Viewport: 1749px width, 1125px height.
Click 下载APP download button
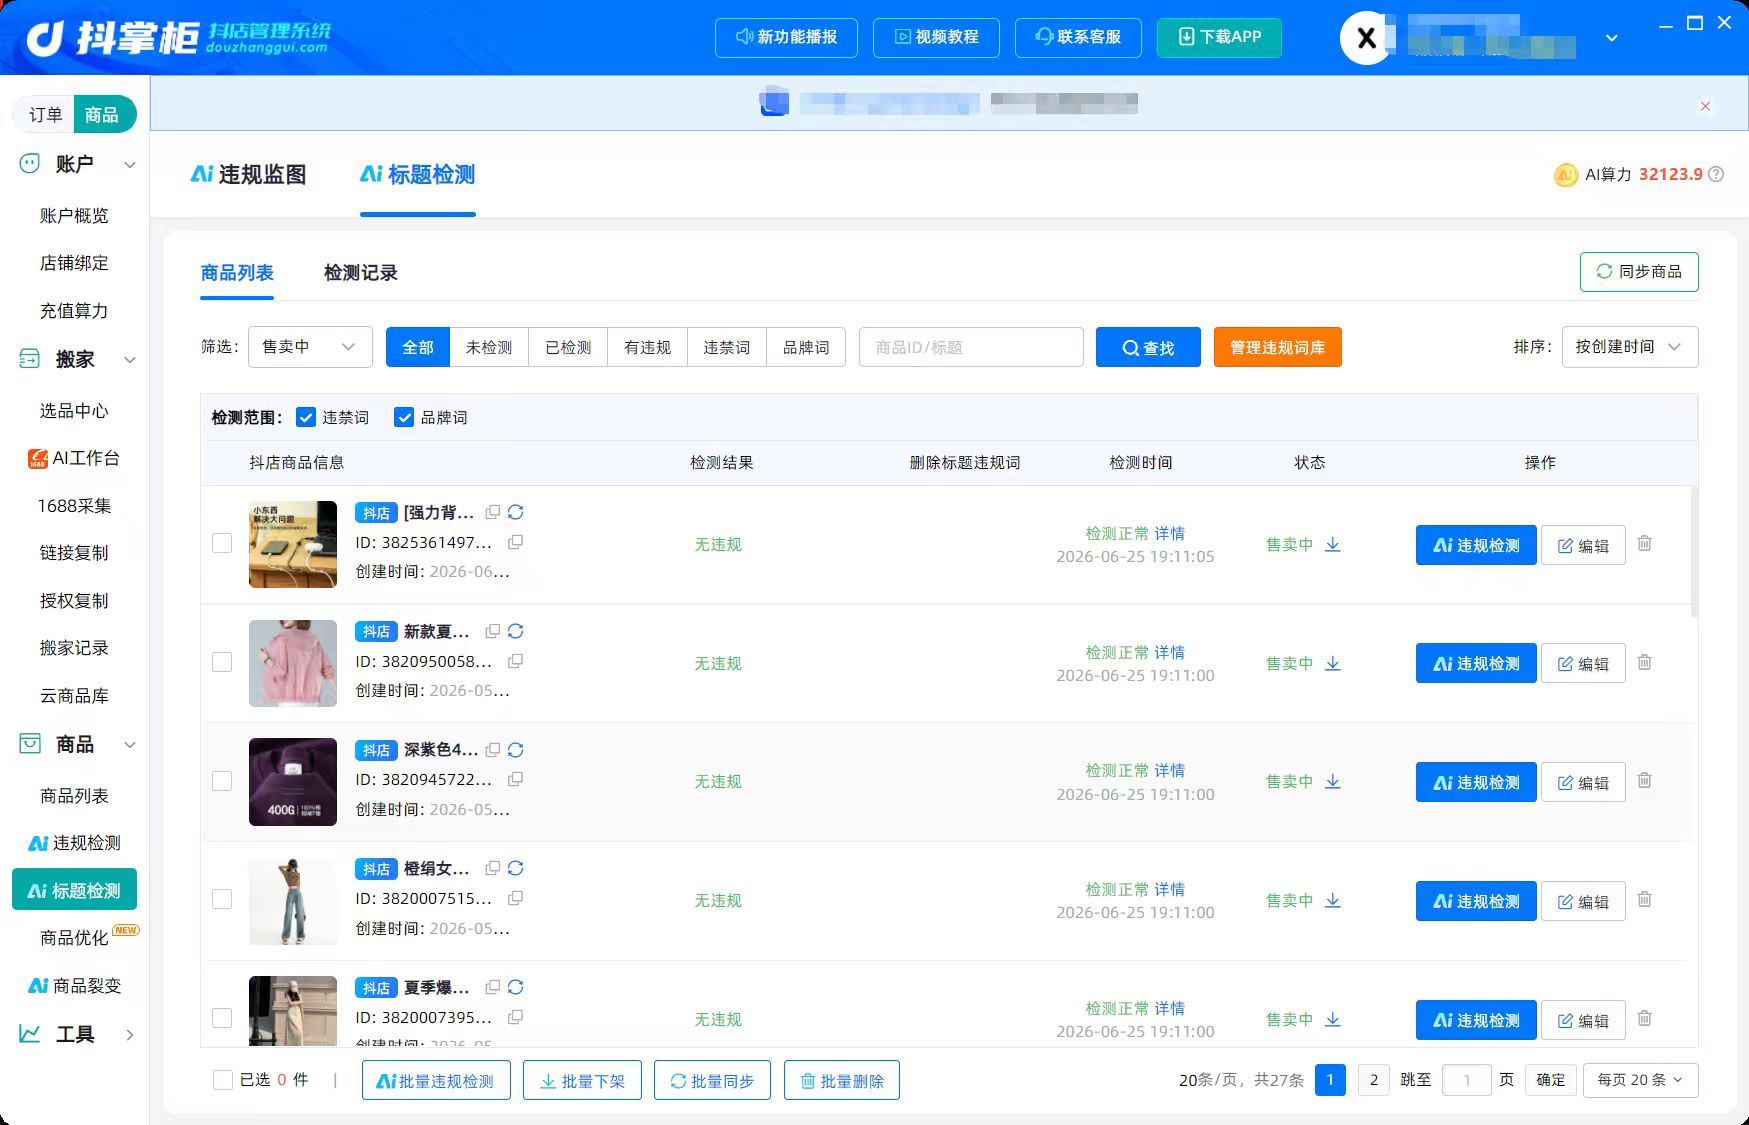pos(1219,37)
